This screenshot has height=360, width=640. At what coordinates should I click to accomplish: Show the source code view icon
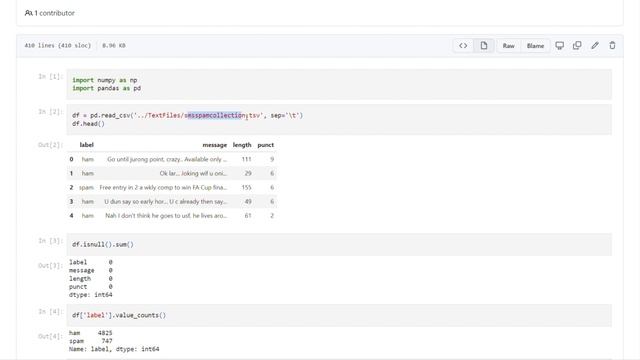[463, 46]
